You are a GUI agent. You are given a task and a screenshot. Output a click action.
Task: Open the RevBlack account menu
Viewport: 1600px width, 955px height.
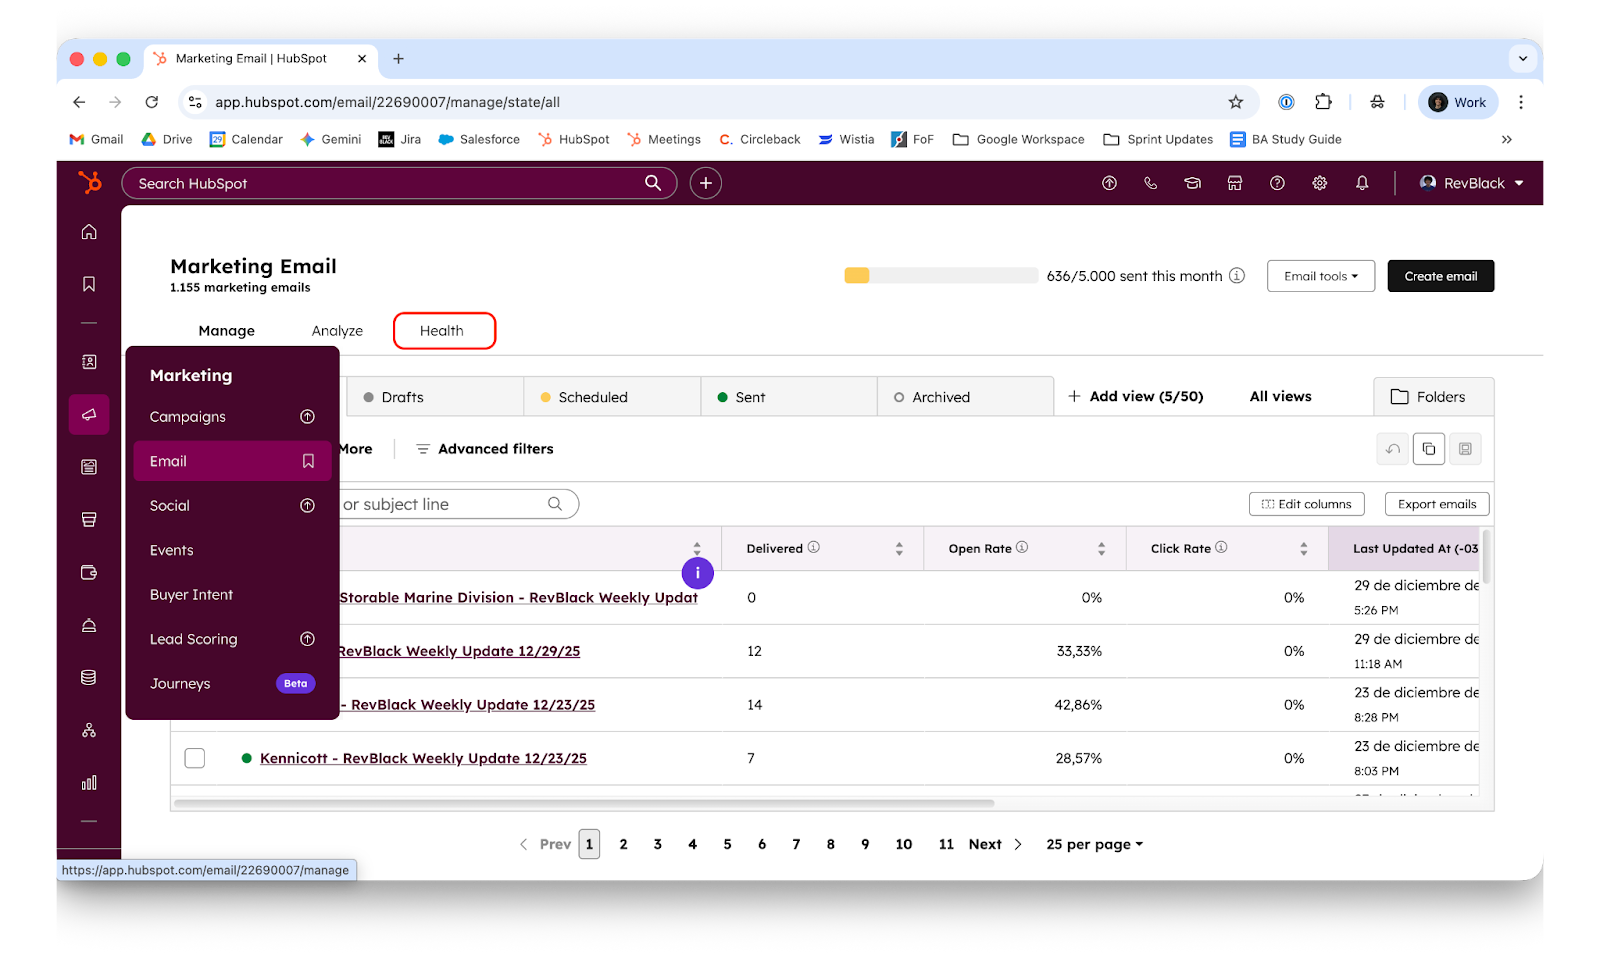click(x=1472, y=183)
